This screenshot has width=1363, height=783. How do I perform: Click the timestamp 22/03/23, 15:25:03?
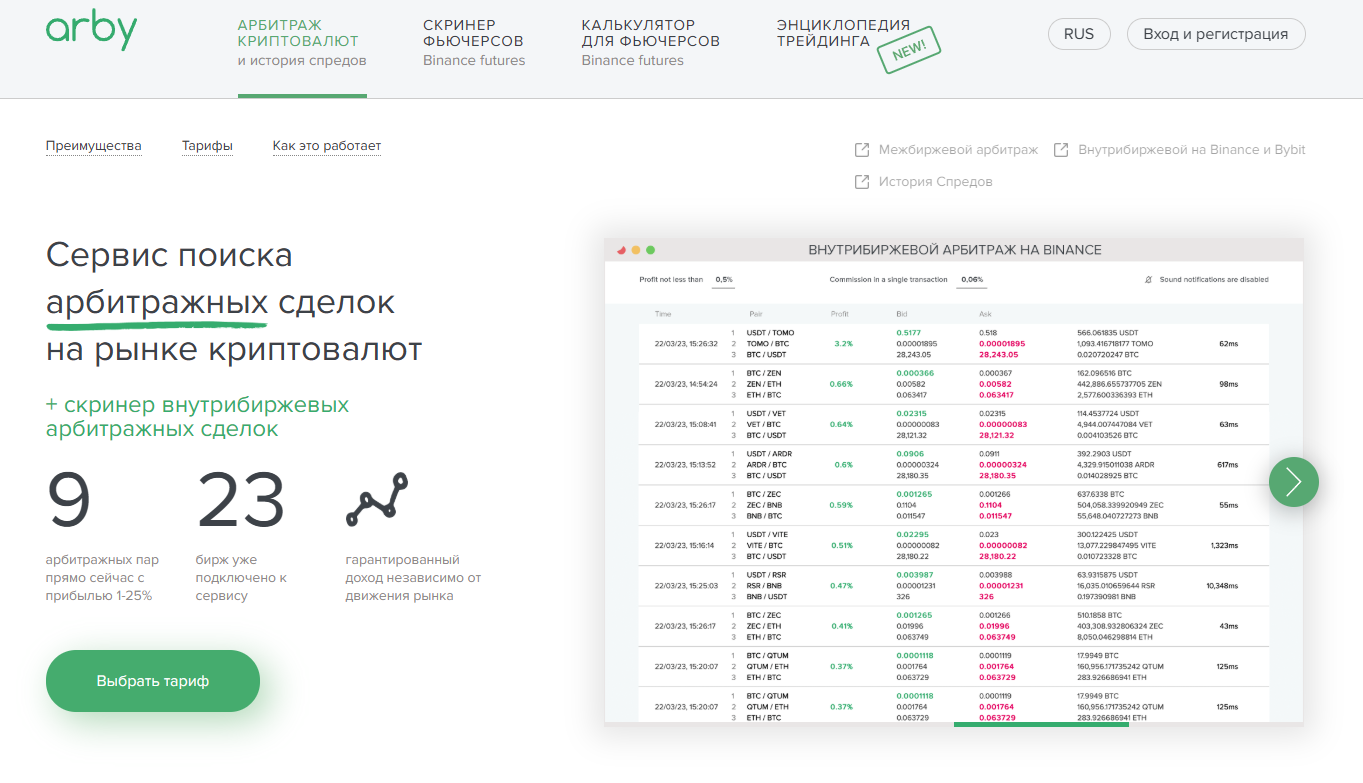click(x=686, y=586)
